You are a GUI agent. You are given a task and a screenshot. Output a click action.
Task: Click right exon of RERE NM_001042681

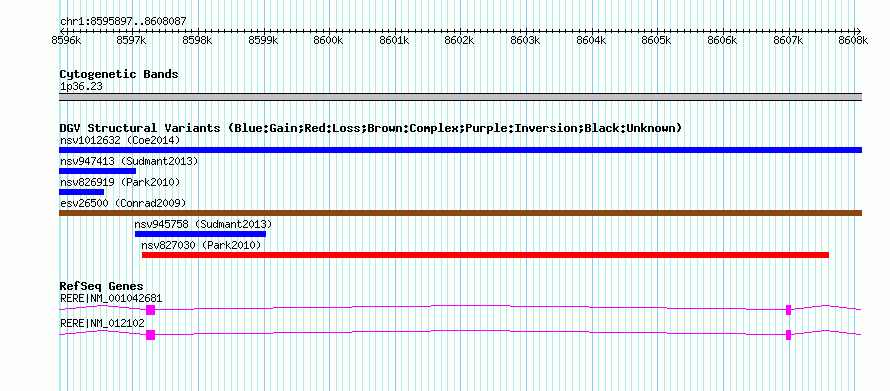tap(788, 310)
